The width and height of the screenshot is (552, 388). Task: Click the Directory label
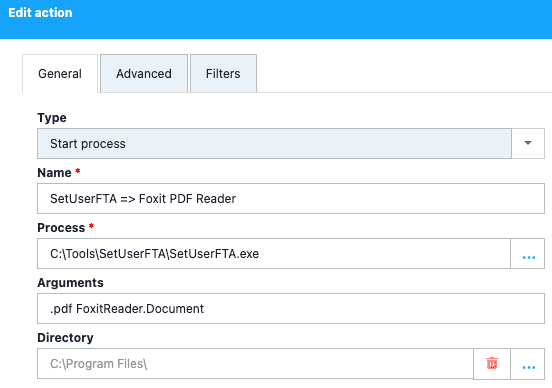coord(65,338)
